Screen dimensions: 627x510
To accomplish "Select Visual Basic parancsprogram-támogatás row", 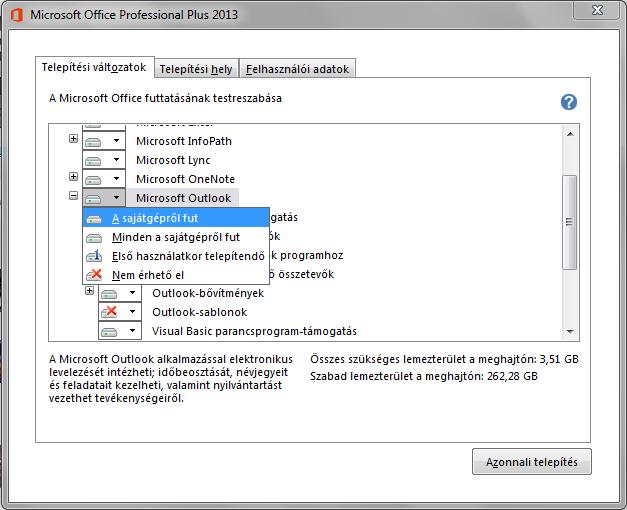I will point(254,331).
